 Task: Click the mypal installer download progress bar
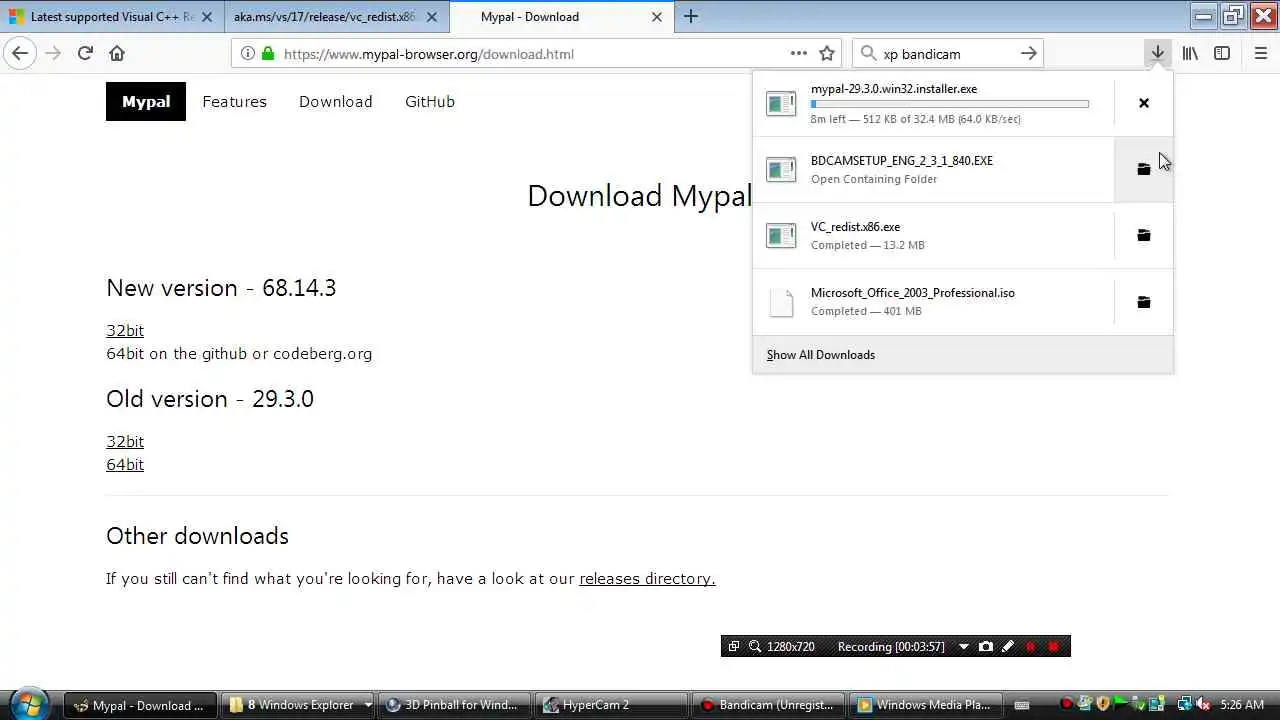tap(950, 104)
